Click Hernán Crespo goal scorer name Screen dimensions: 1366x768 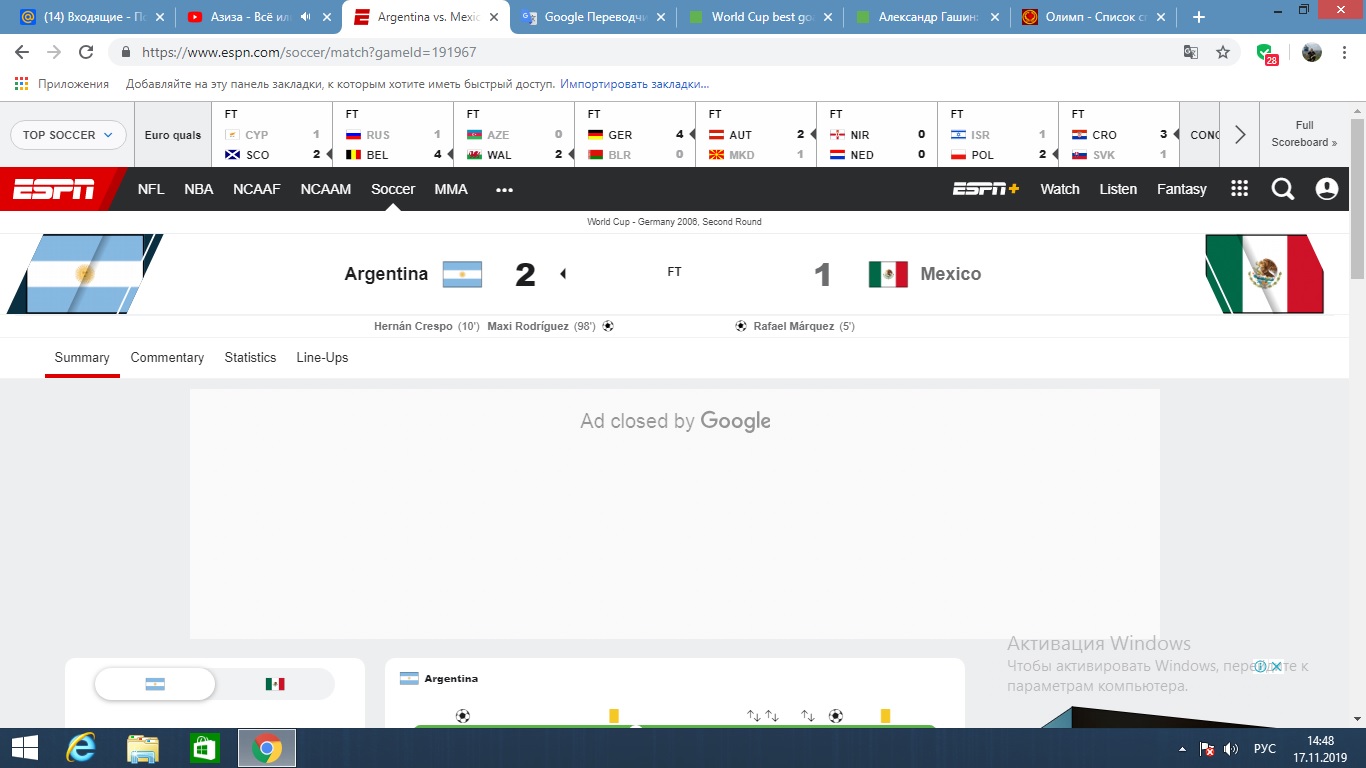tap(413, 326)
